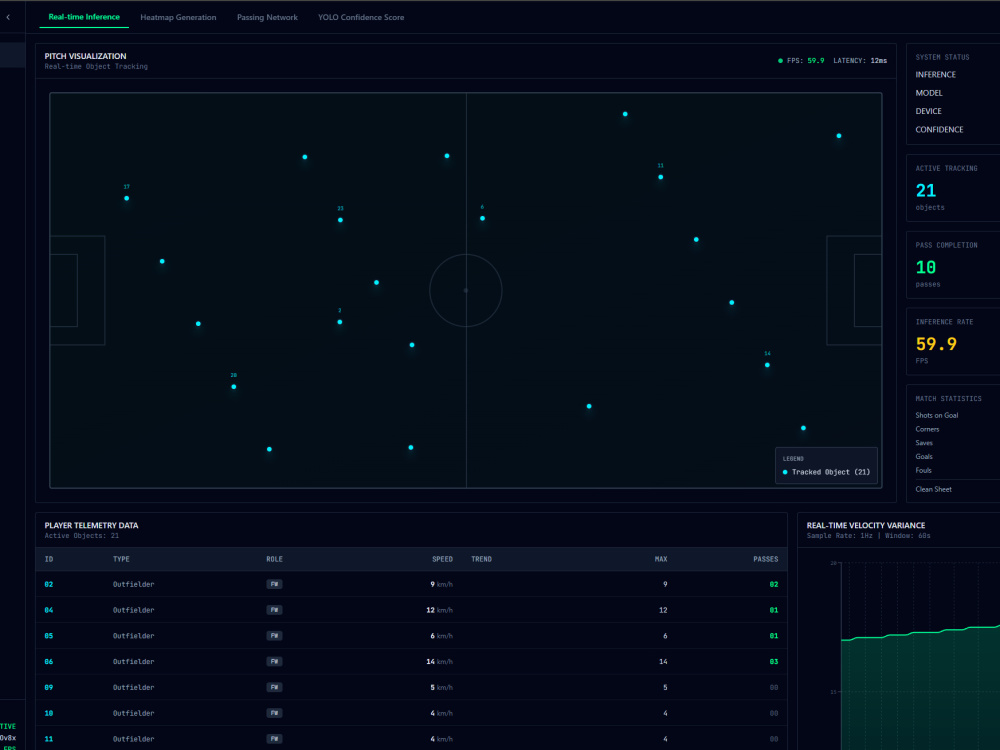Click the 14 km/h speed value
This screenshot has width=1000, height=750.
(x=439, y=661)
